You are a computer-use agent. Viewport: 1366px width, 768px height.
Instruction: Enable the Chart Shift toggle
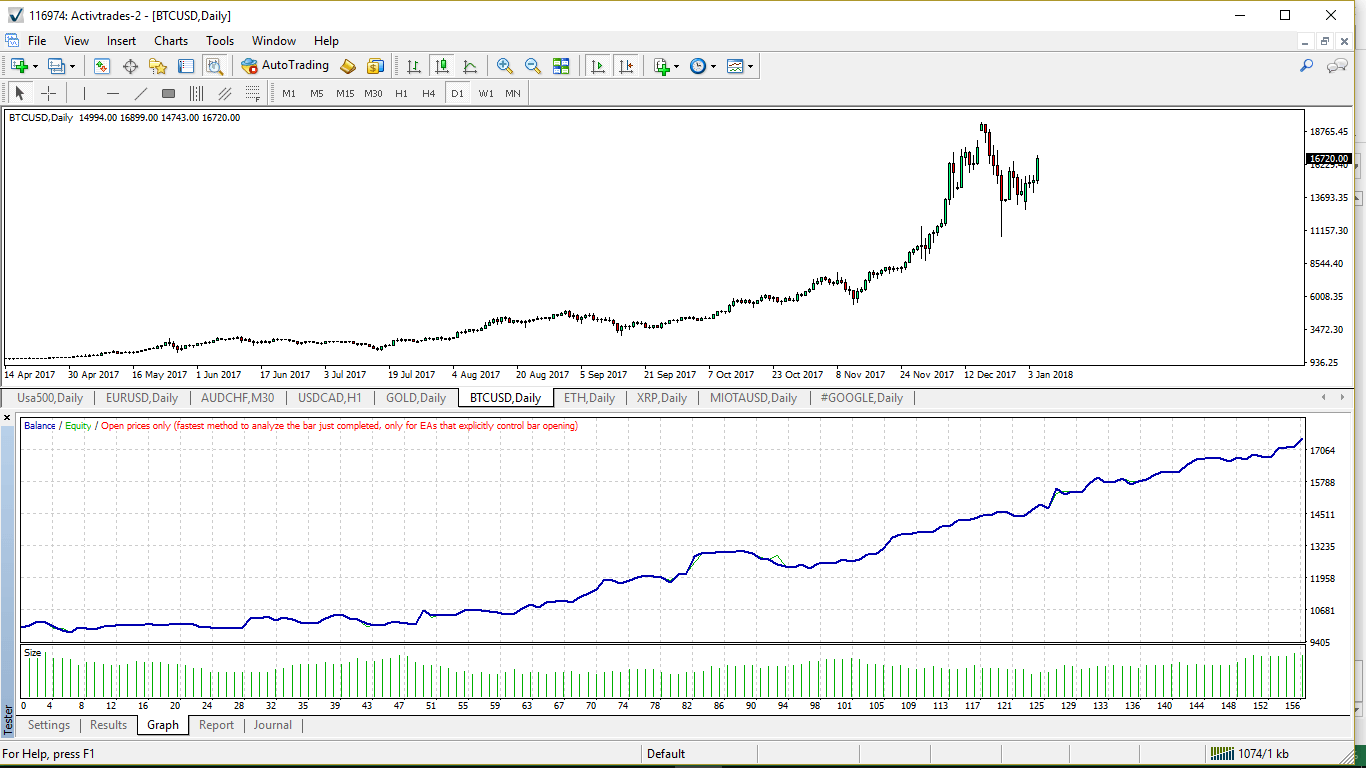click(x=625, y=66)
